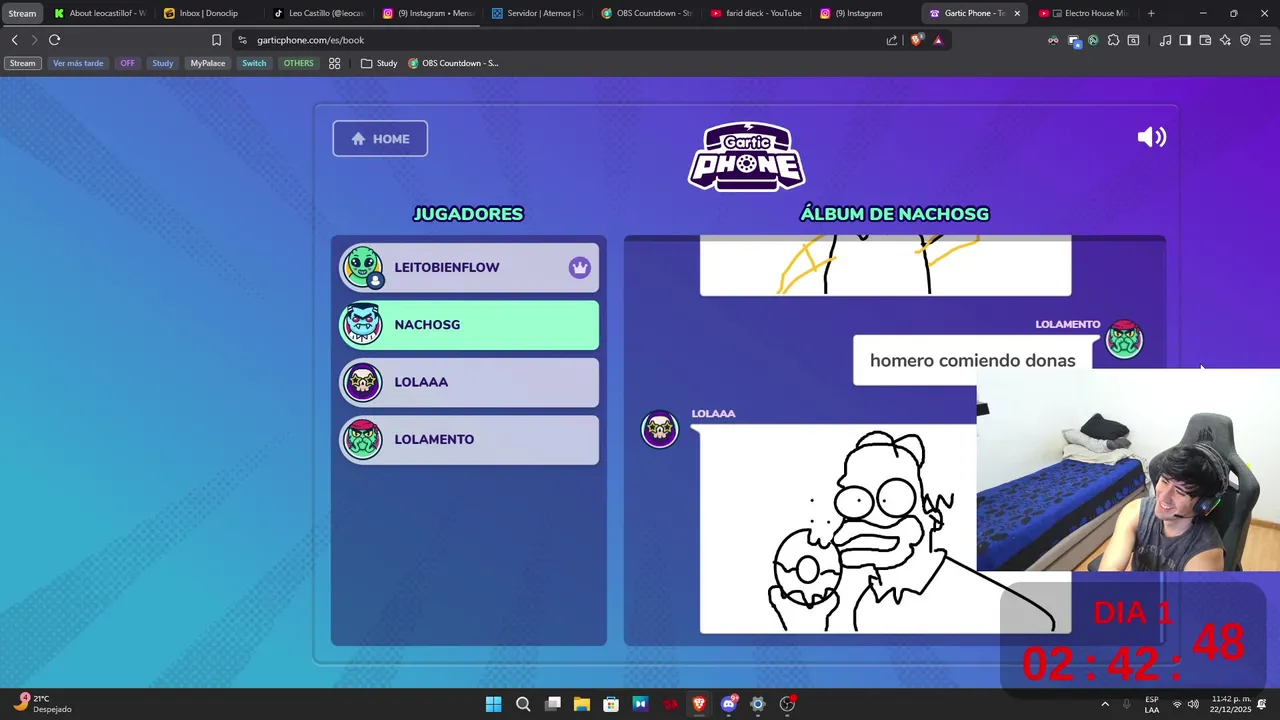1280x720 pixels.
Task: Open the Brave VPN shield icon
Action: tap(1245, 40)
